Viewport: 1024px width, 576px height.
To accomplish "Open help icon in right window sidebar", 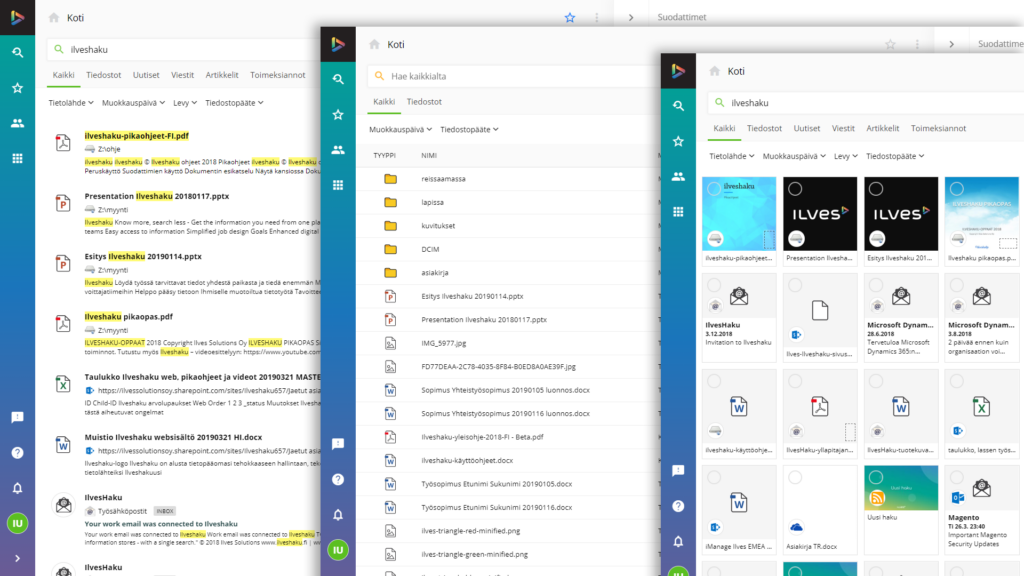I will (679, 506).
